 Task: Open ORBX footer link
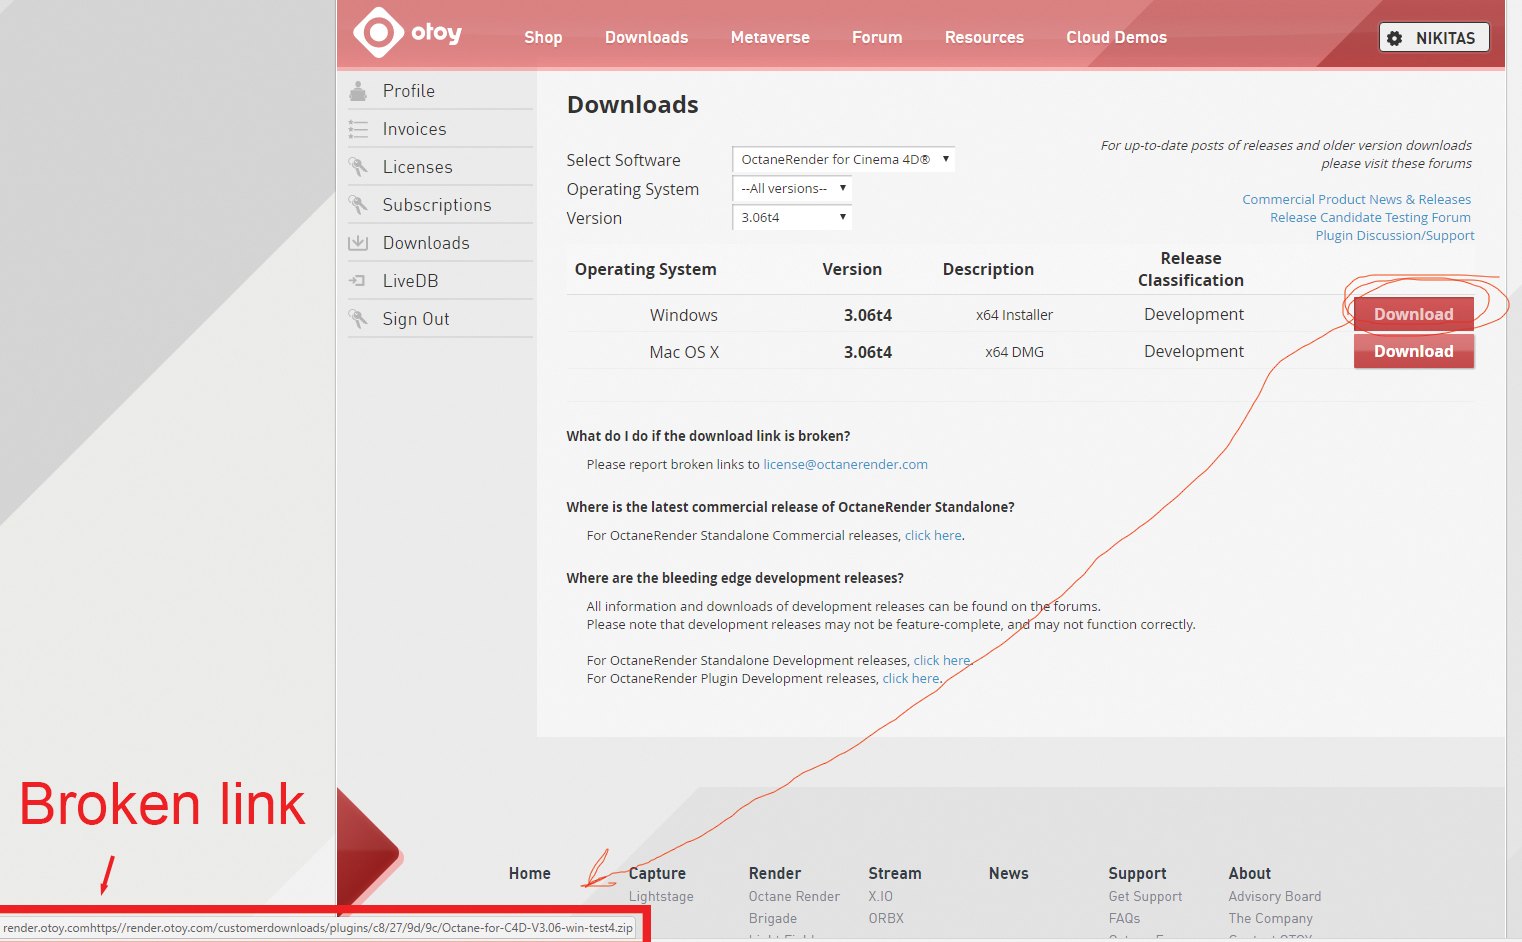coord(886,919)
